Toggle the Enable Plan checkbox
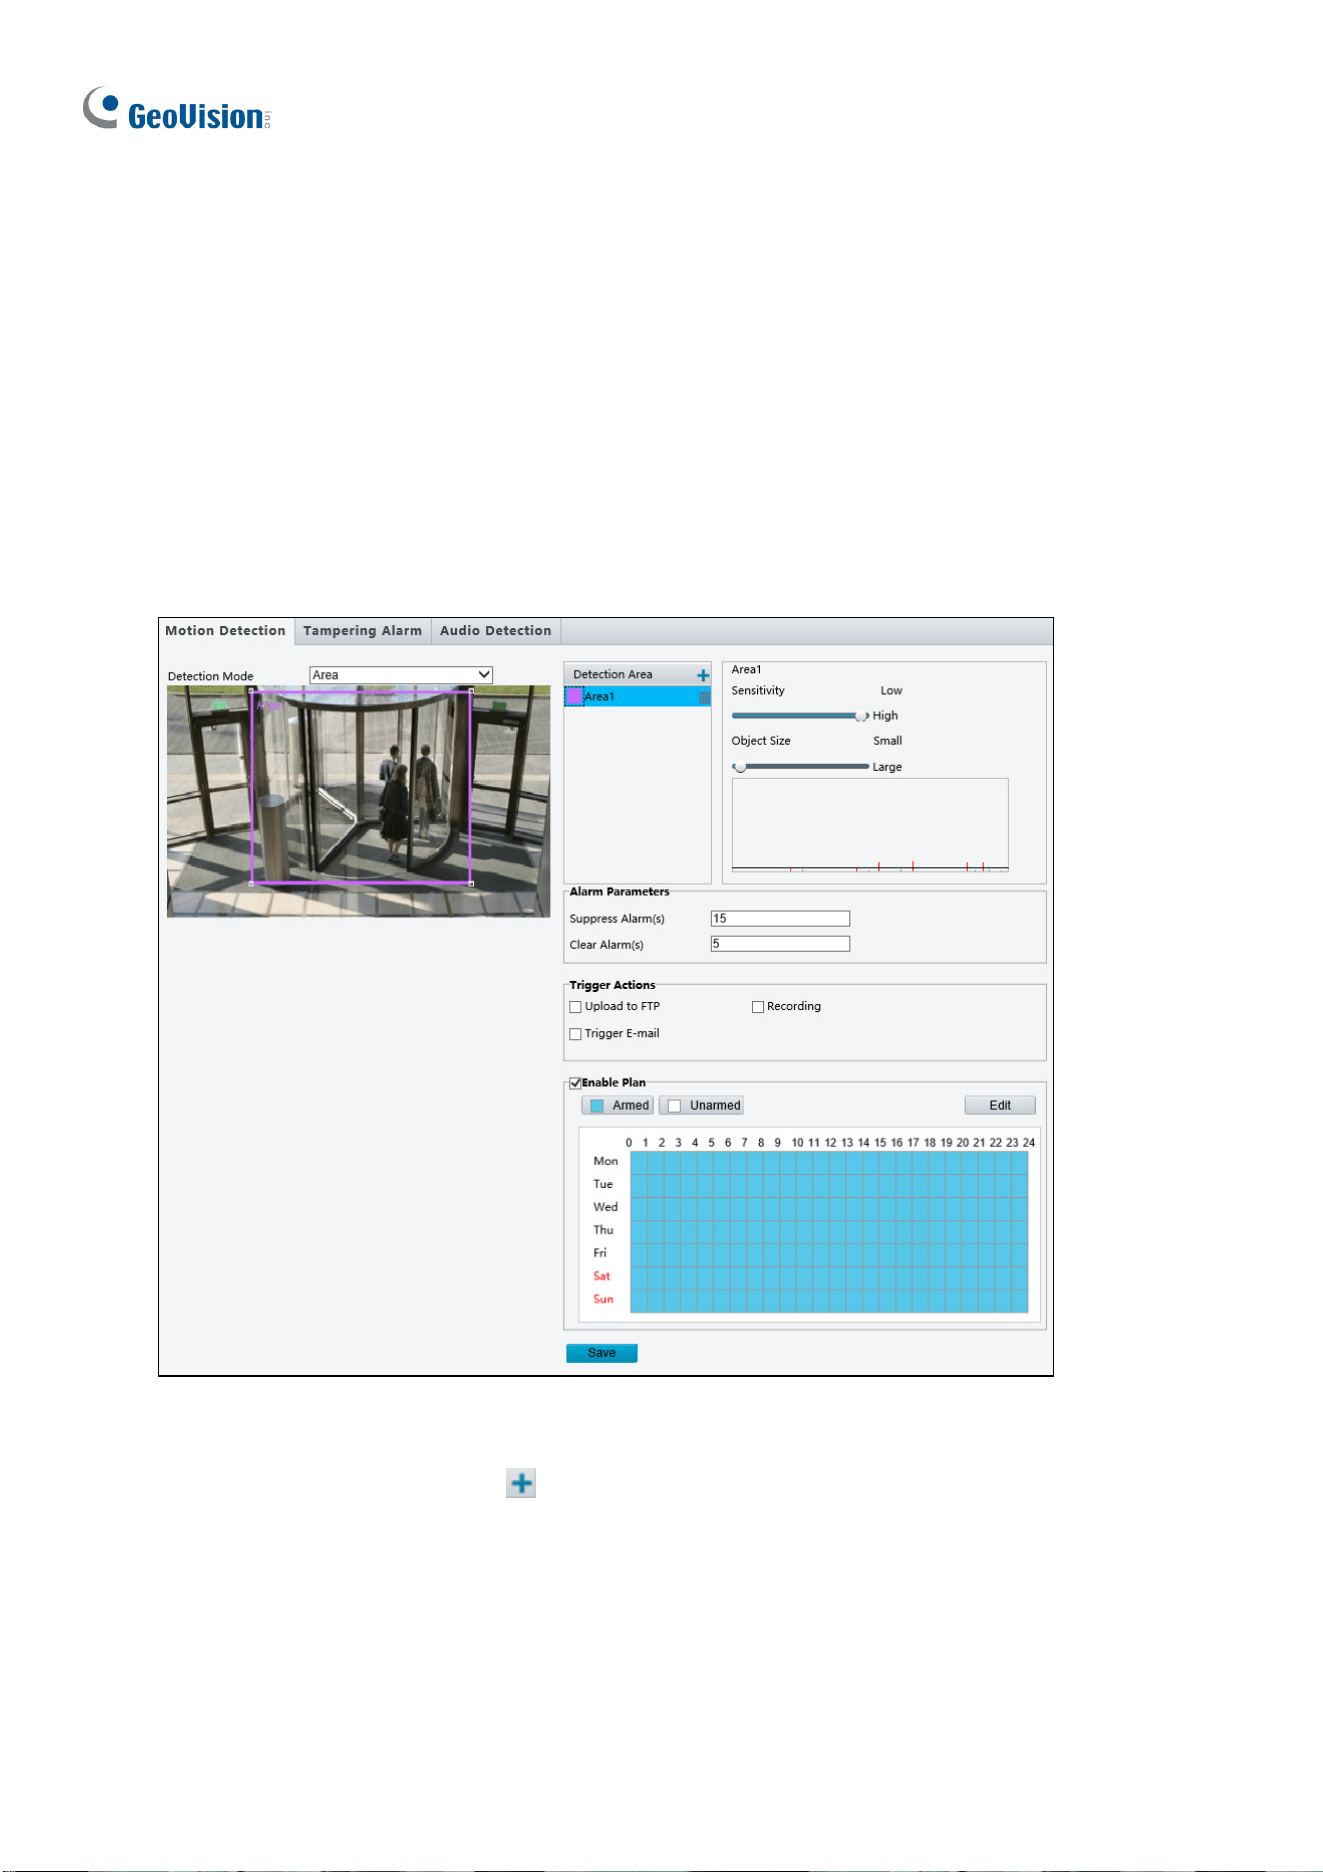Screen dimensions: 1323x1872 (575, 1083)
